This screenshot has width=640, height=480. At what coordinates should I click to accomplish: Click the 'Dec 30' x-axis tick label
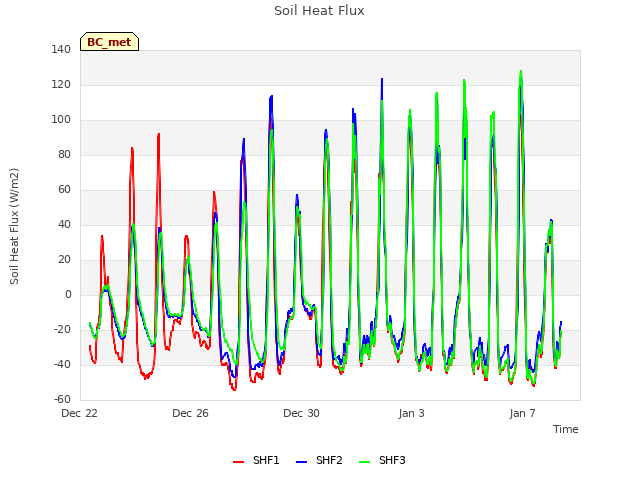coord(301,413)
